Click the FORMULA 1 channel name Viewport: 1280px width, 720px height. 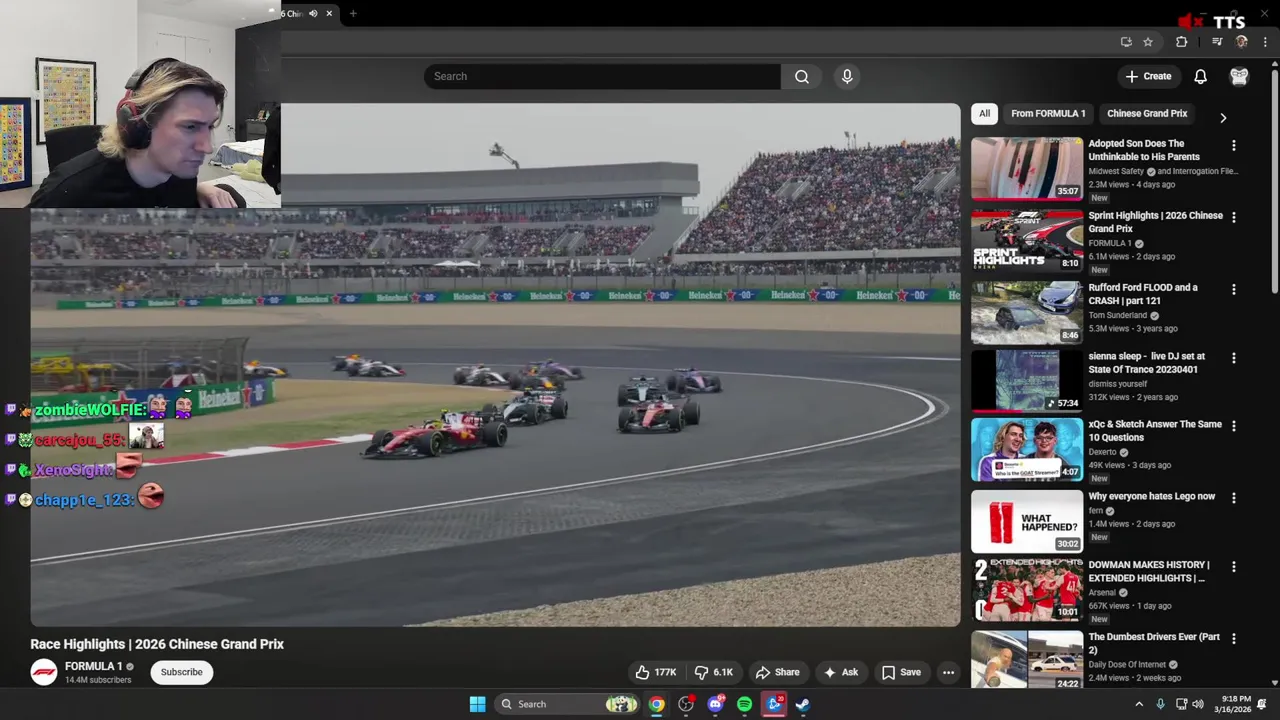point(94,666)
